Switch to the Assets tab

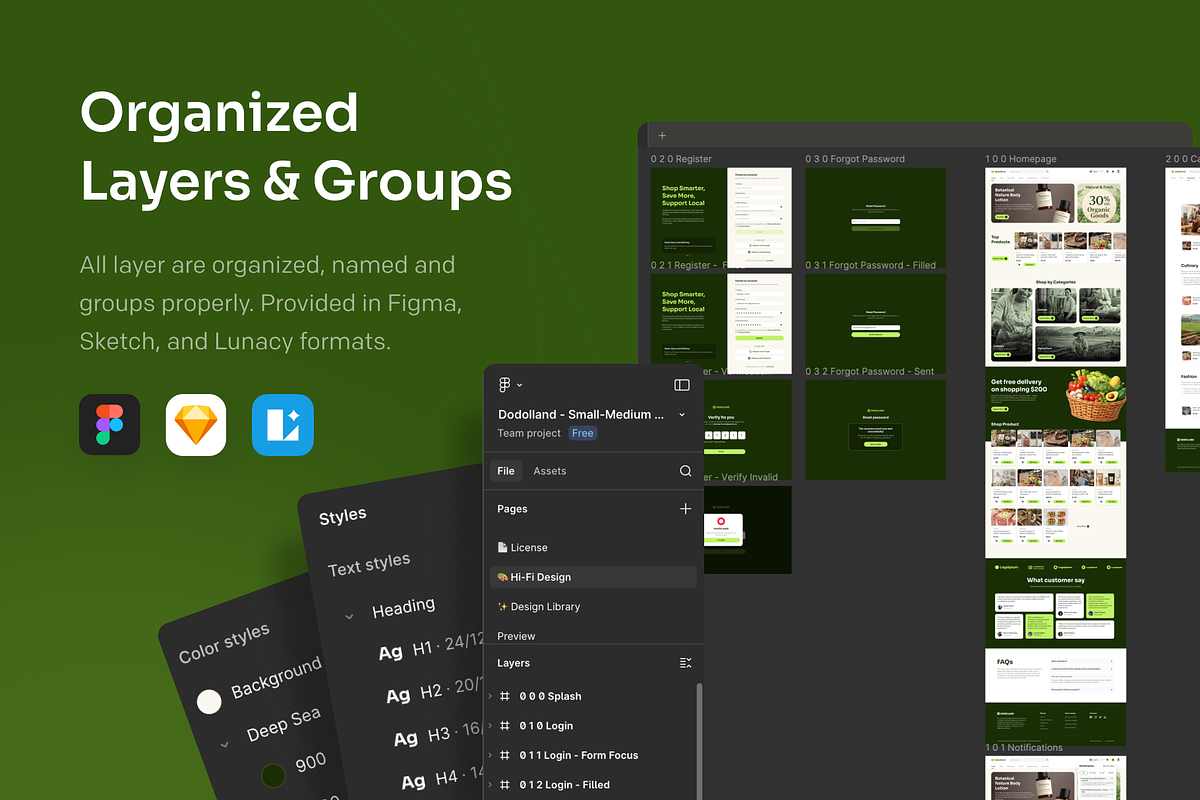(x=550, y=471)
